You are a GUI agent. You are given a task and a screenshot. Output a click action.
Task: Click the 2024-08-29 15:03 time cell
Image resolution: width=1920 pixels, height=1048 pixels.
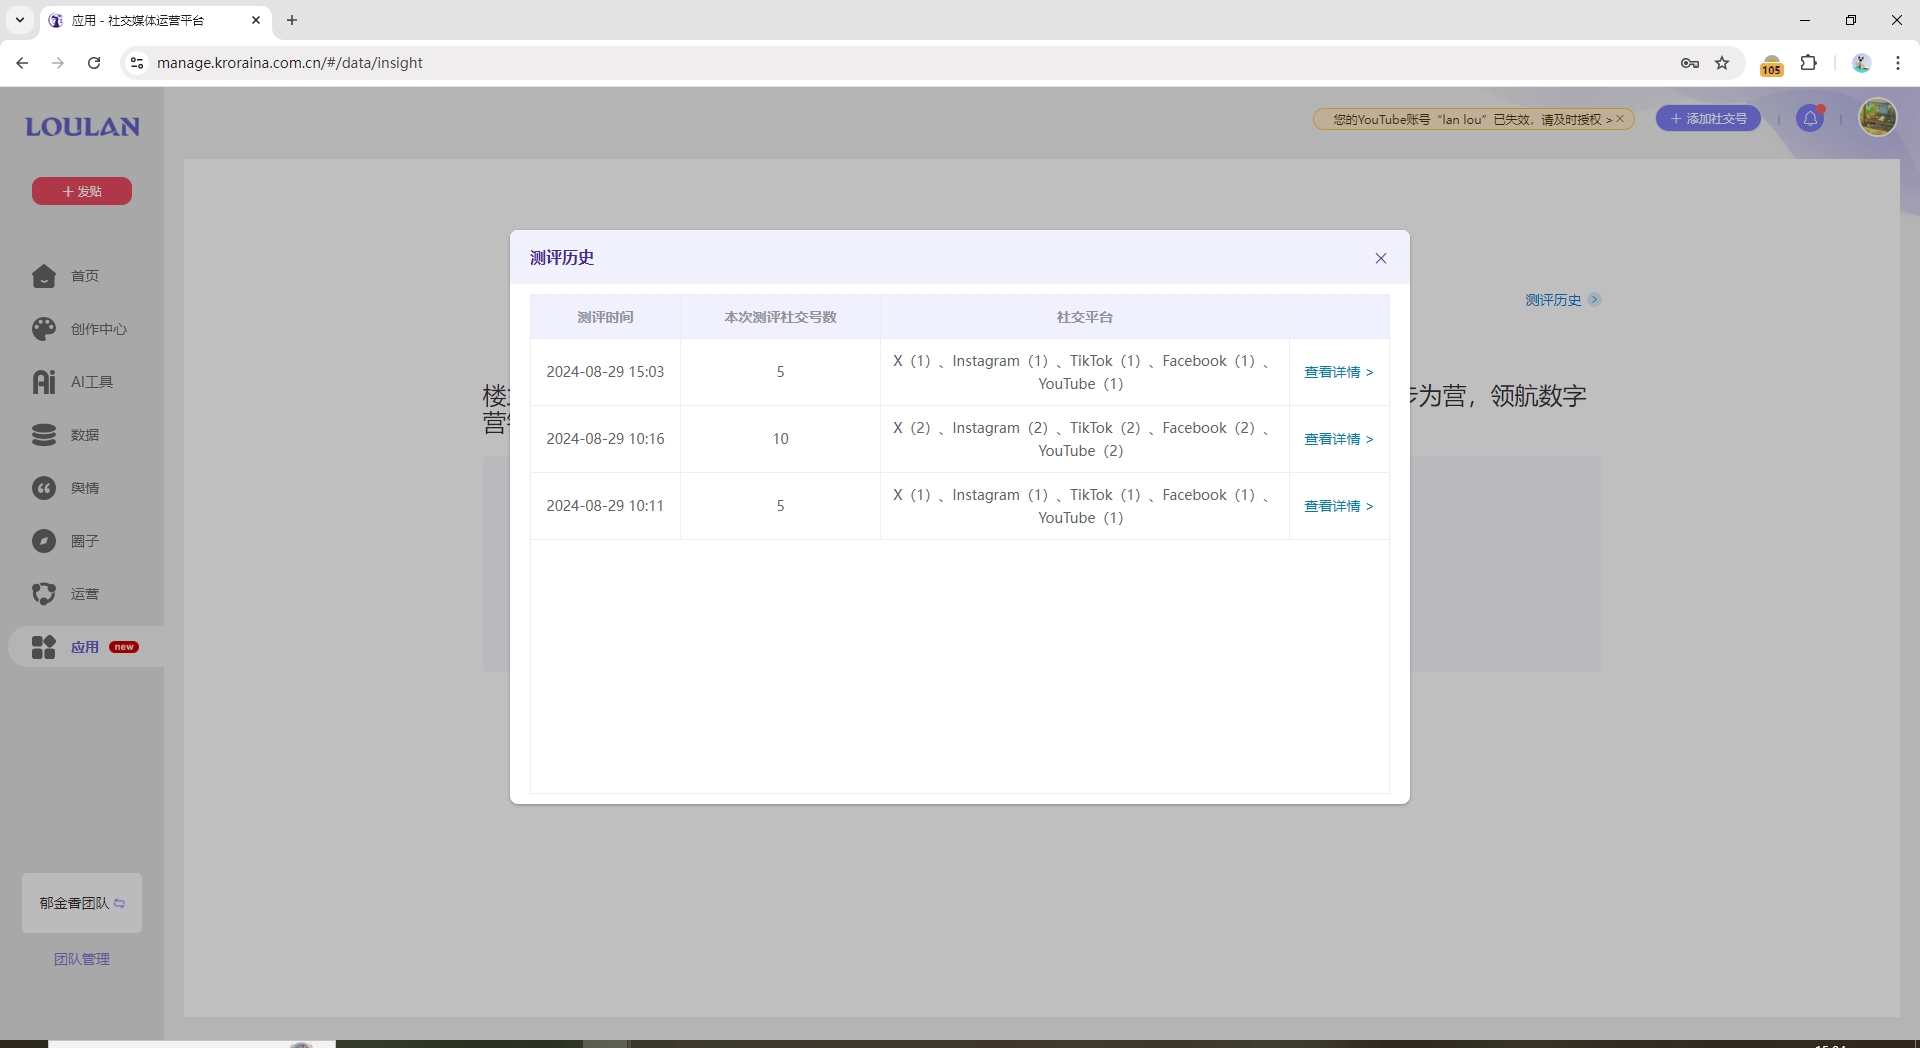click(605, 372)
